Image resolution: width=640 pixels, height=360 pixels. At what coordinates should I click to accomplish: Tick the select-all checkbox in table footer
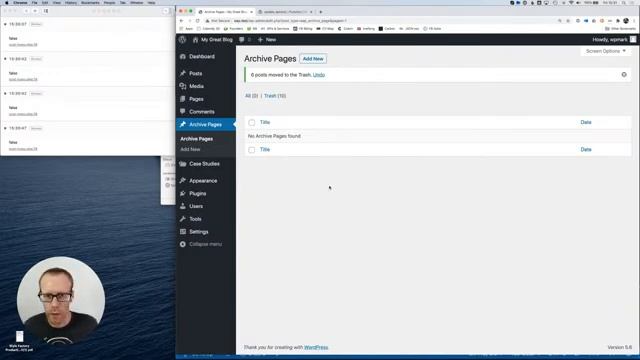point(251,150)
